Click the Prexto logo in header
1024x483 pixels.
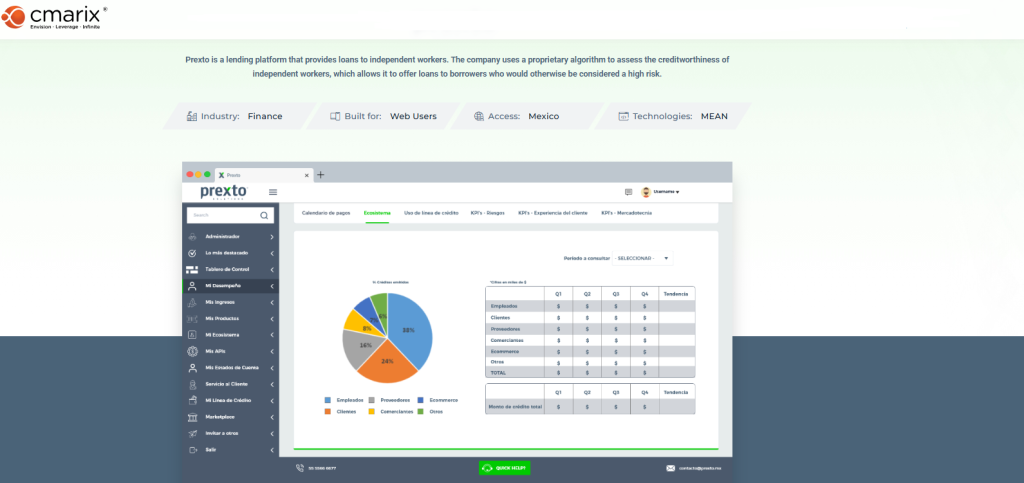(x=224, y=192)
